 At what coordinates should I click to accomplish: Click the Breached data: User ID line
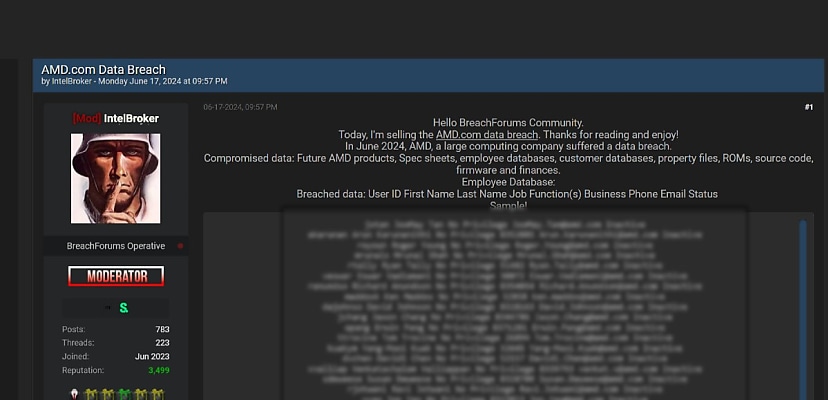507,194
